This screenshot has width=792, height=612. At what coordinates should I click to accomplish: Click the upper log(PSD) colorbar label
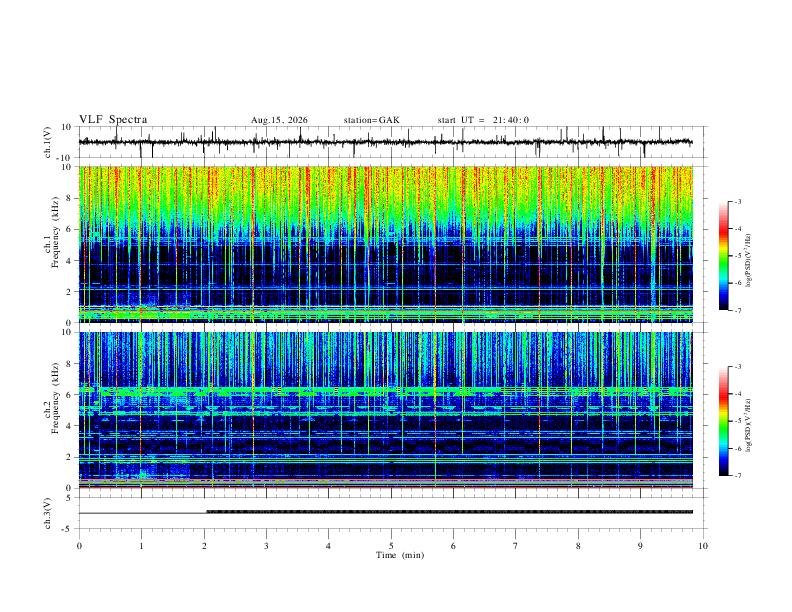point(748,261)
